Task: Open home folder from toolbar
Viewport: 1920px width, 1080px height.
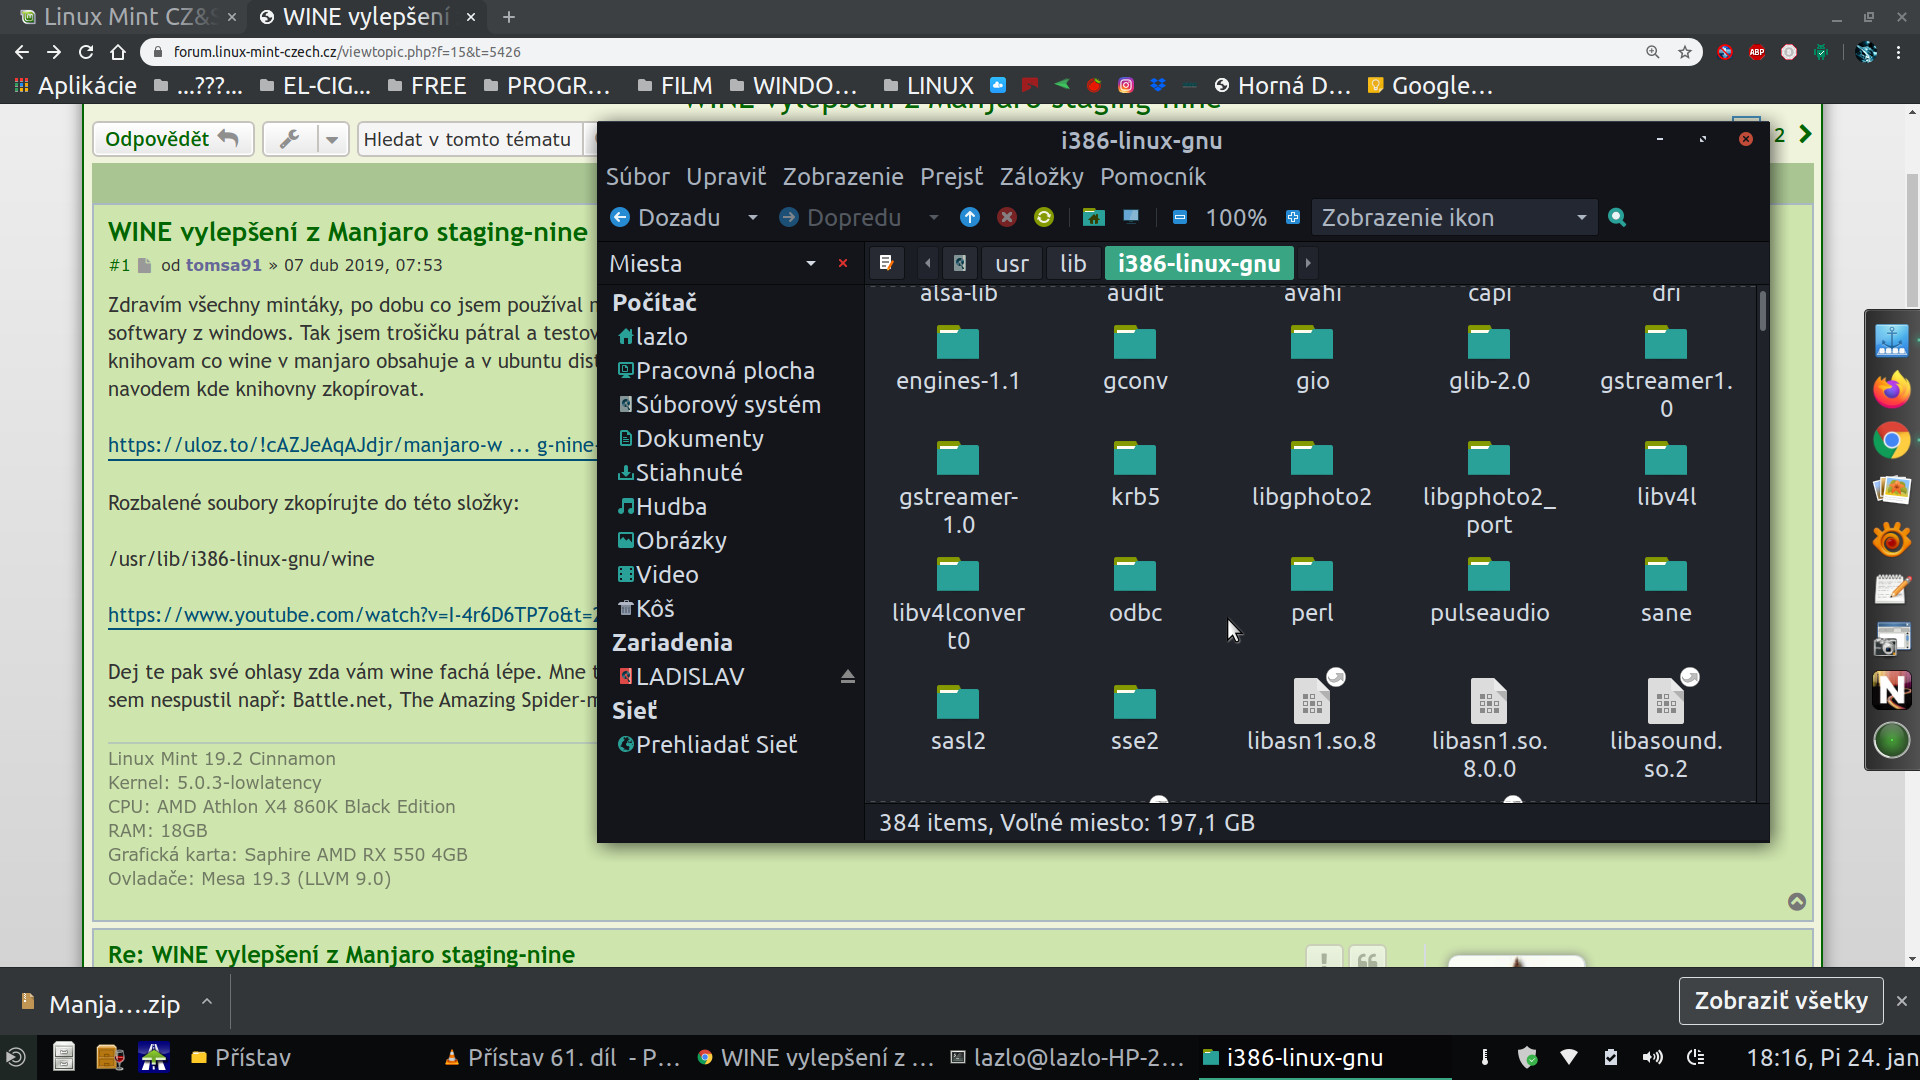Action: pyautogui.click(x=1093, y=217)
